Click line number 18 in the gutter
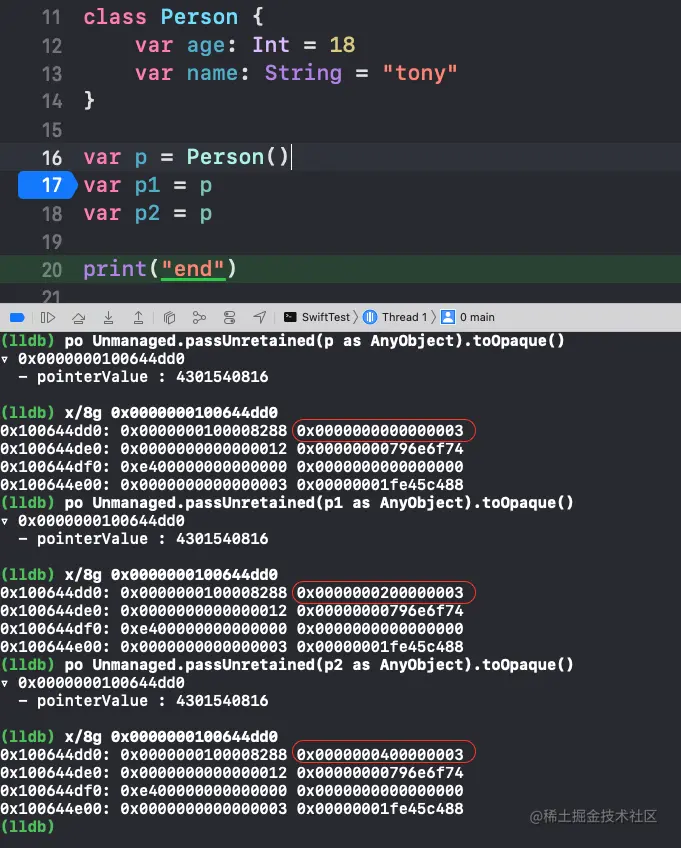 pyautogui.click(x=51, y=214)
